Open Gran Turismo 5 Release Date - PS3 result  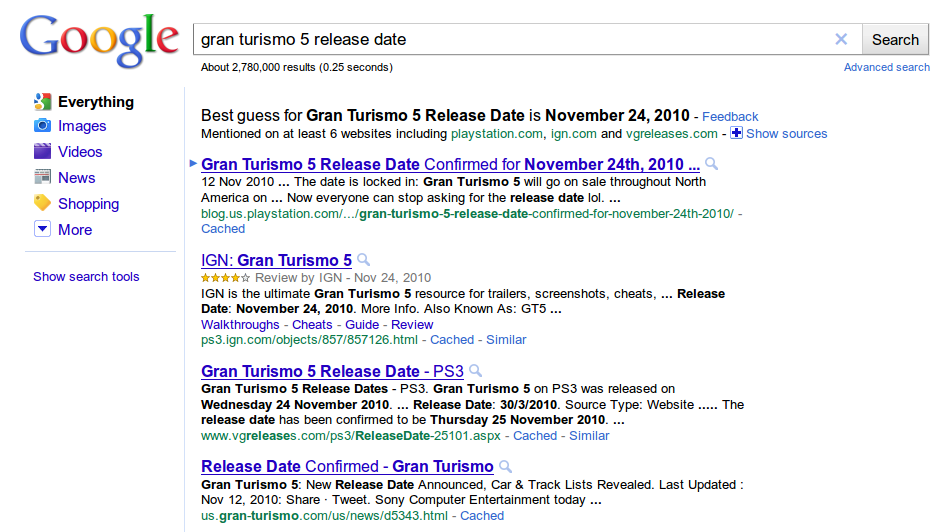point(333,371)
